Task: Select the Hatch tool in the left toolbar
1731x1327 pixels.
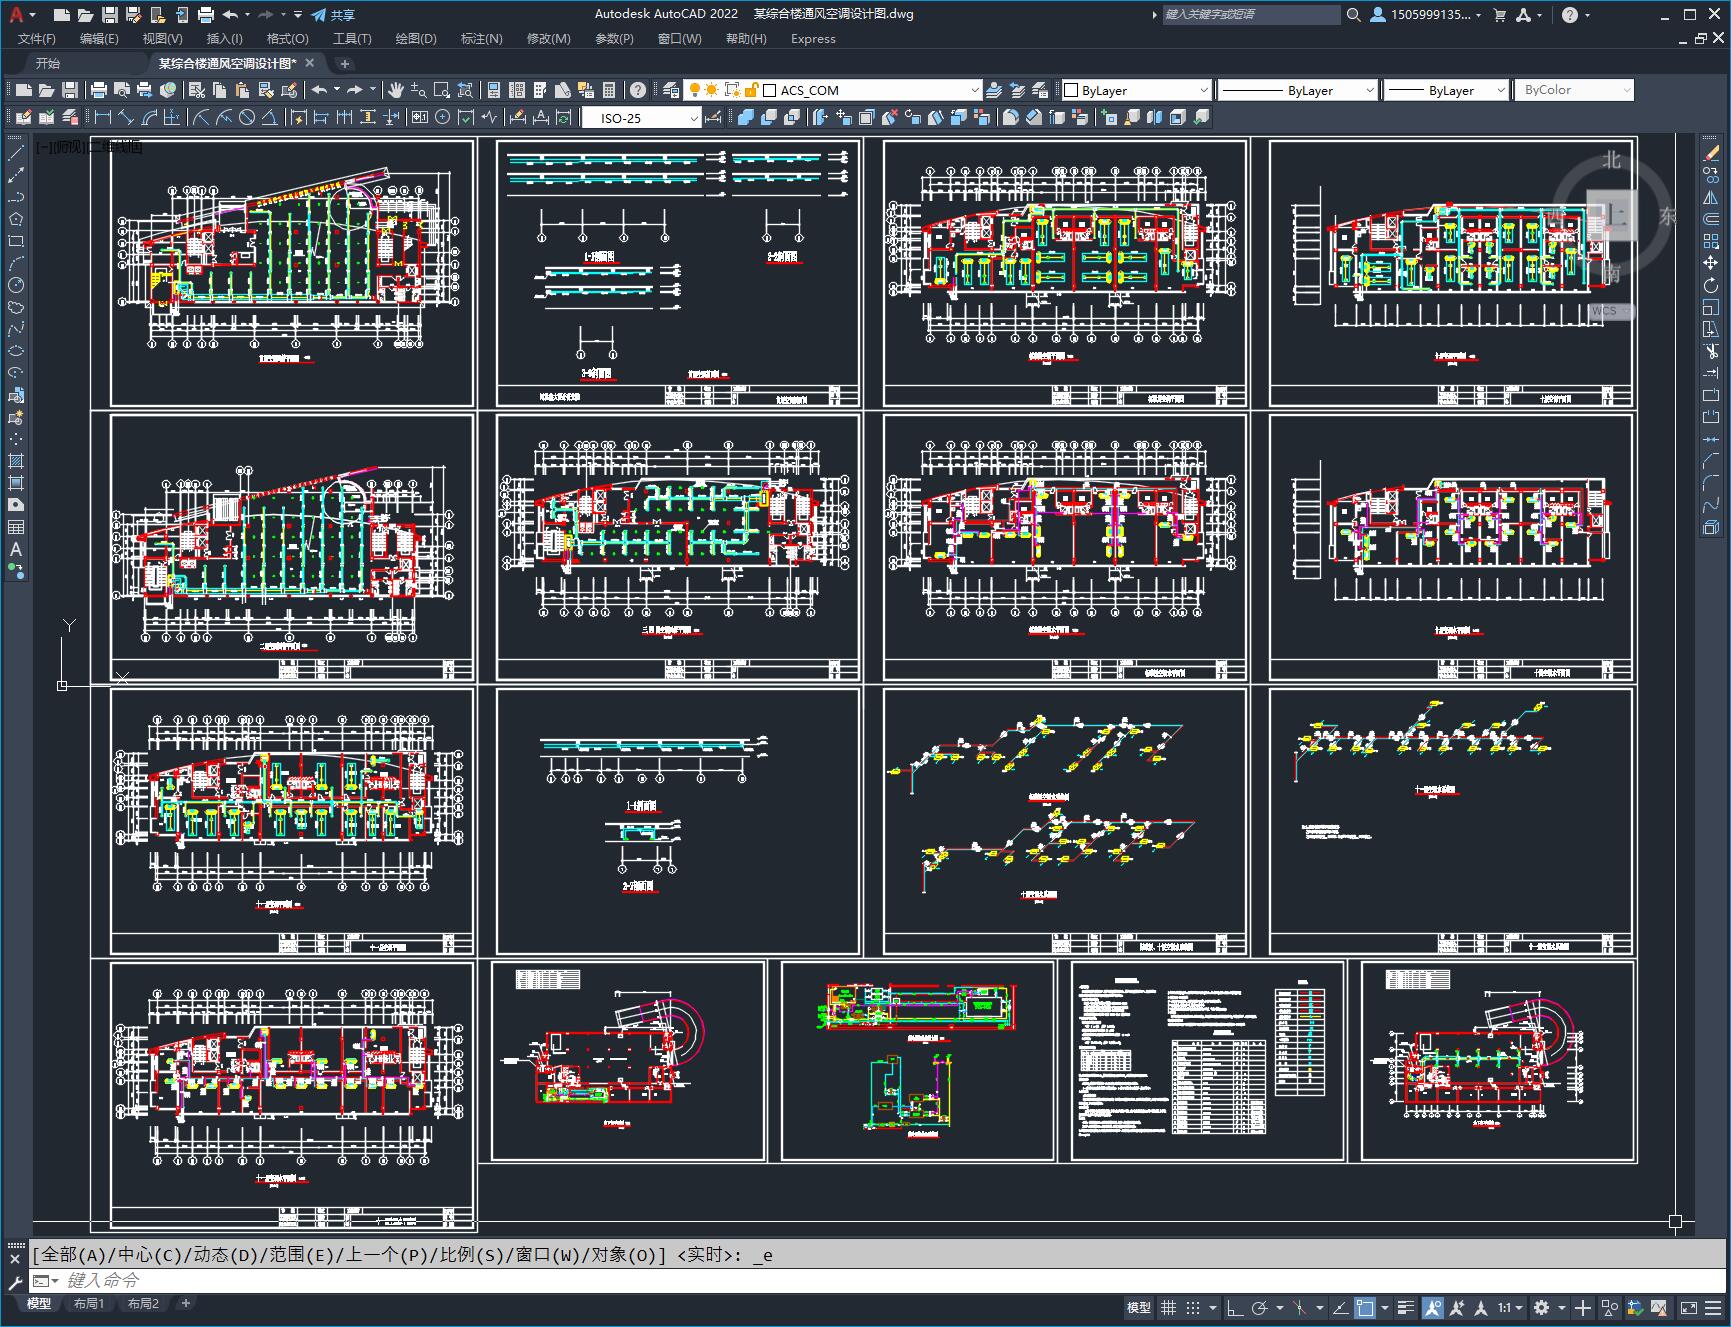Action: (16, 461)
